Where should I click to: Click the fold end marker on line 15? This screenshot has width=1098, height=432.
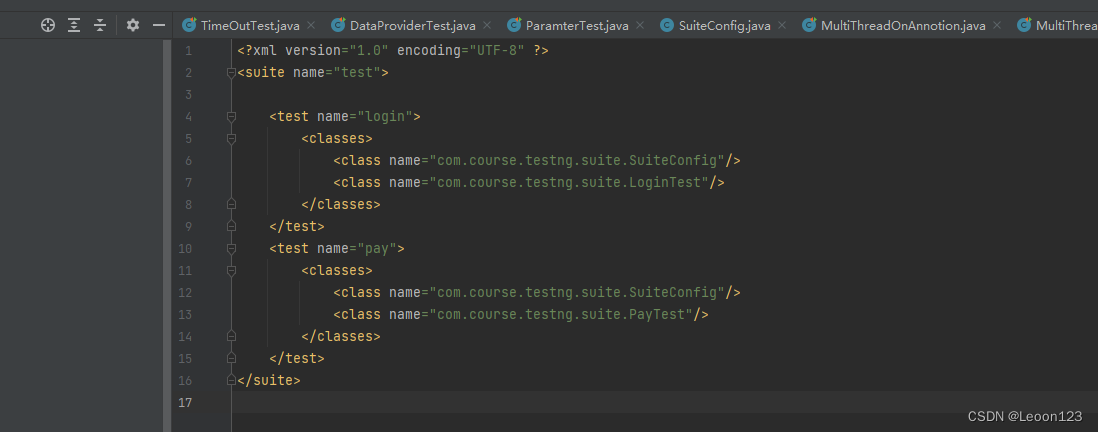coord(232,358)
